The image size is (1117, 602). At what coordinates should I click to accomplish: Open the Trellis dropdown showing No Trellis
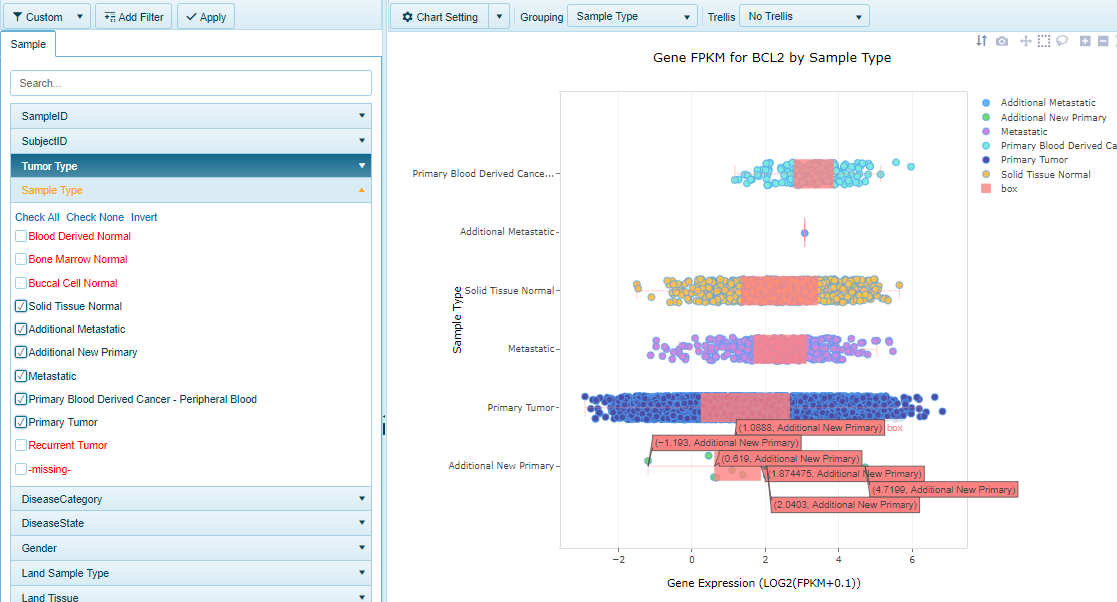[804, 17]
